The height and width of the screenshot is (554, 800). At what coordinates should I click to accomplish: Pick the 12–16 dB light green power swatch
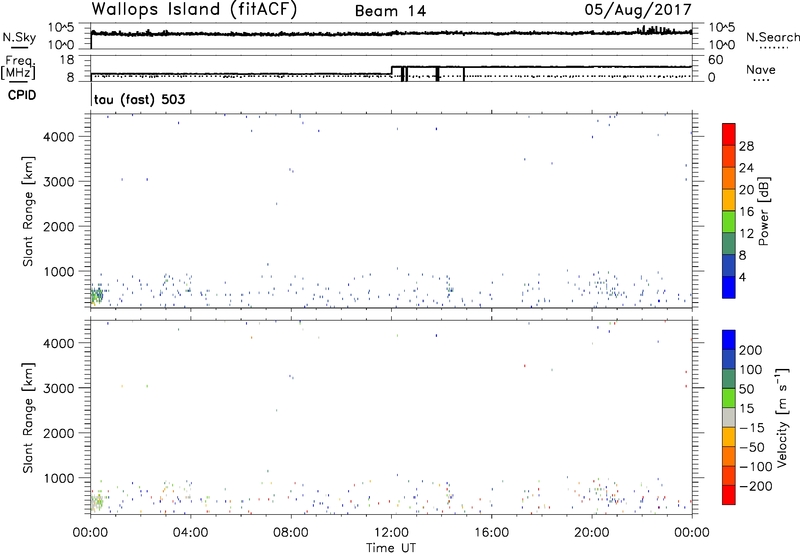click(729, 221)
